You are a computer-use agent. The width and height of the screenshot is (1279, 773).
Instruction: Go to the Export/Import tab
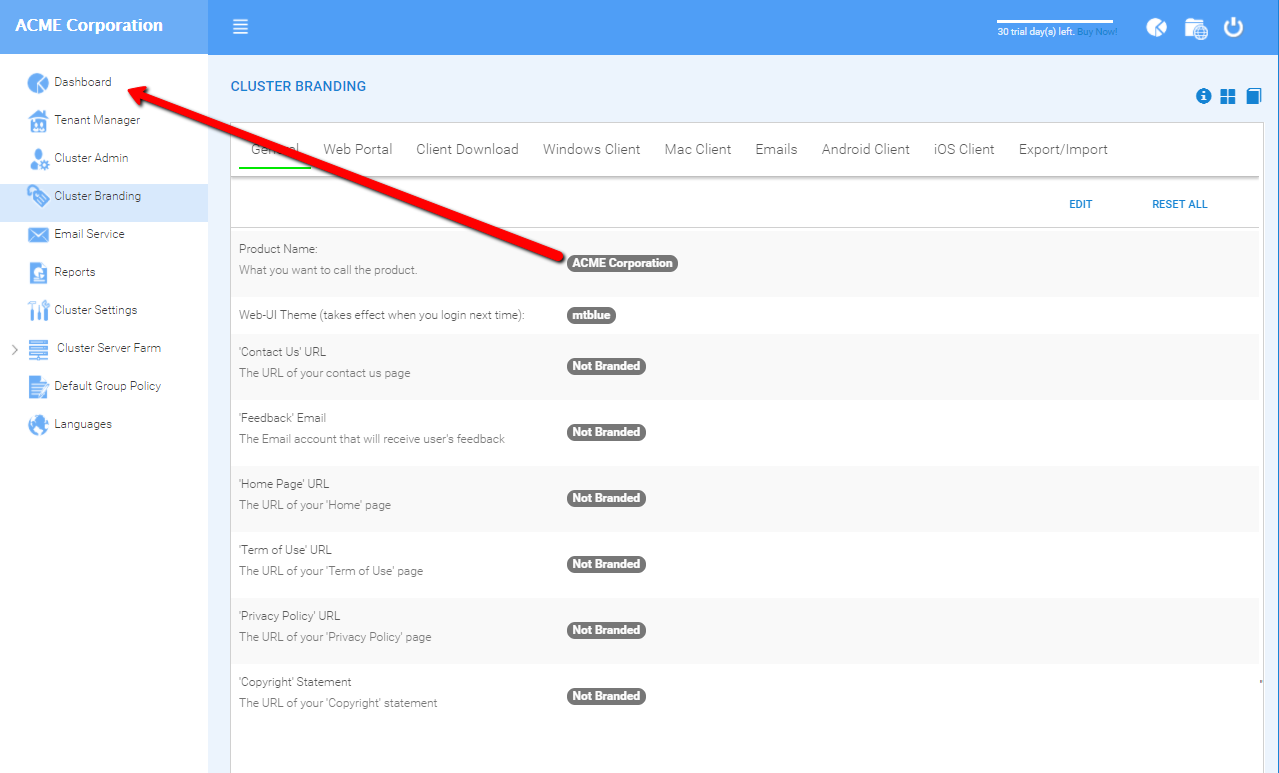click(x=1063, y=149)
